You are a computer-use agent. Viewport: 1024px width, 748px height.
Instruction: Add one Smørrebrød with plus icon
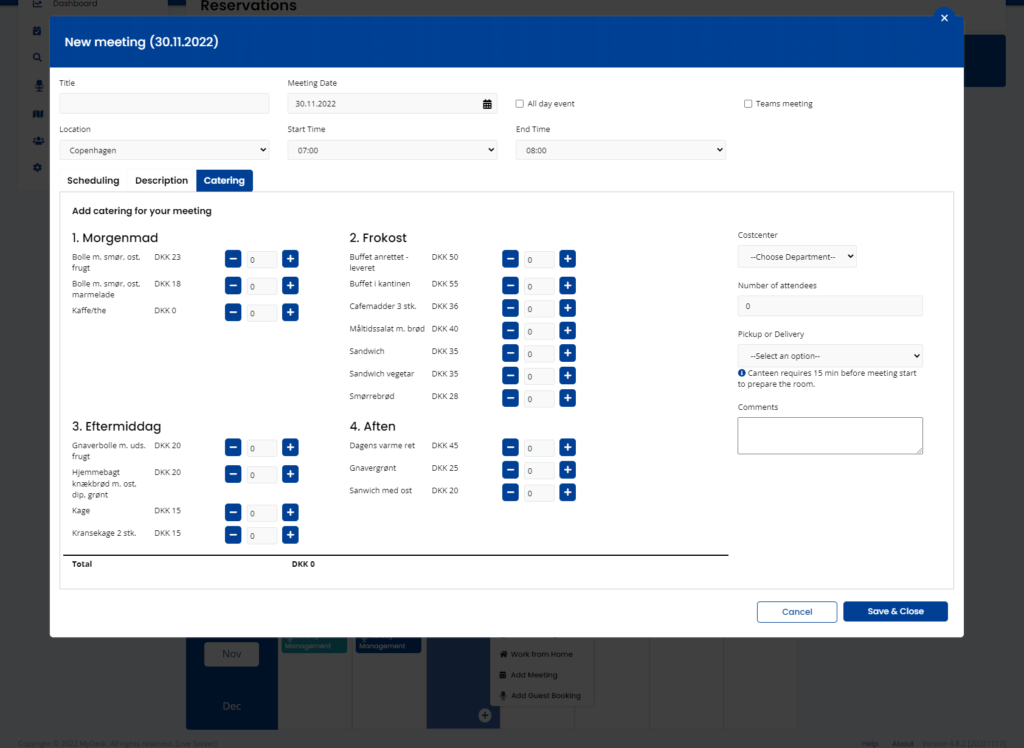click(x=568, y=398)
